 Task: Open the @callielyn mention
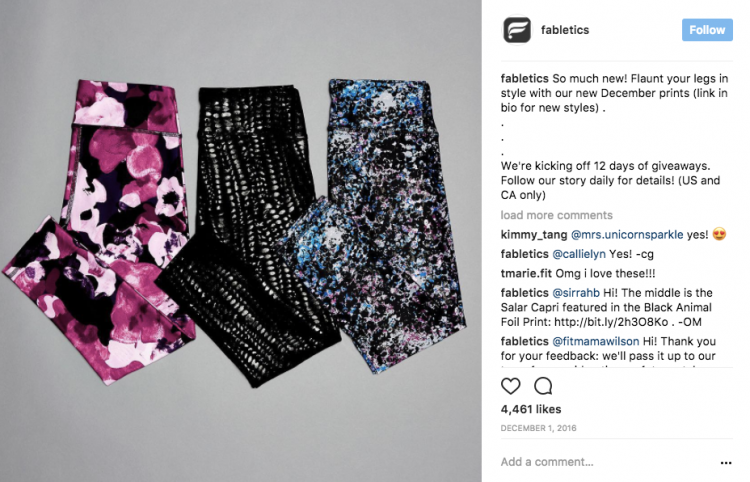pyautogui.click(x=579, y=254)
